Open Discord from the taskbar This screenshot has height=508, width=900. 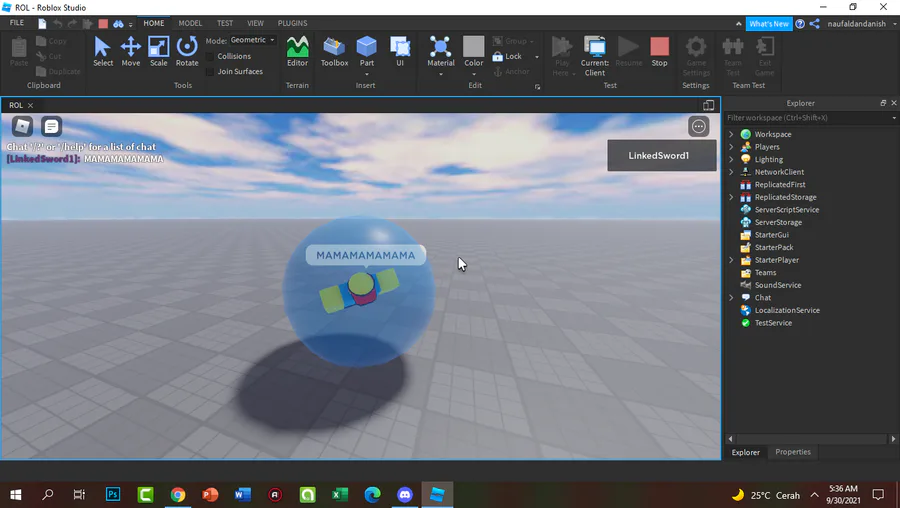point(405,494)
